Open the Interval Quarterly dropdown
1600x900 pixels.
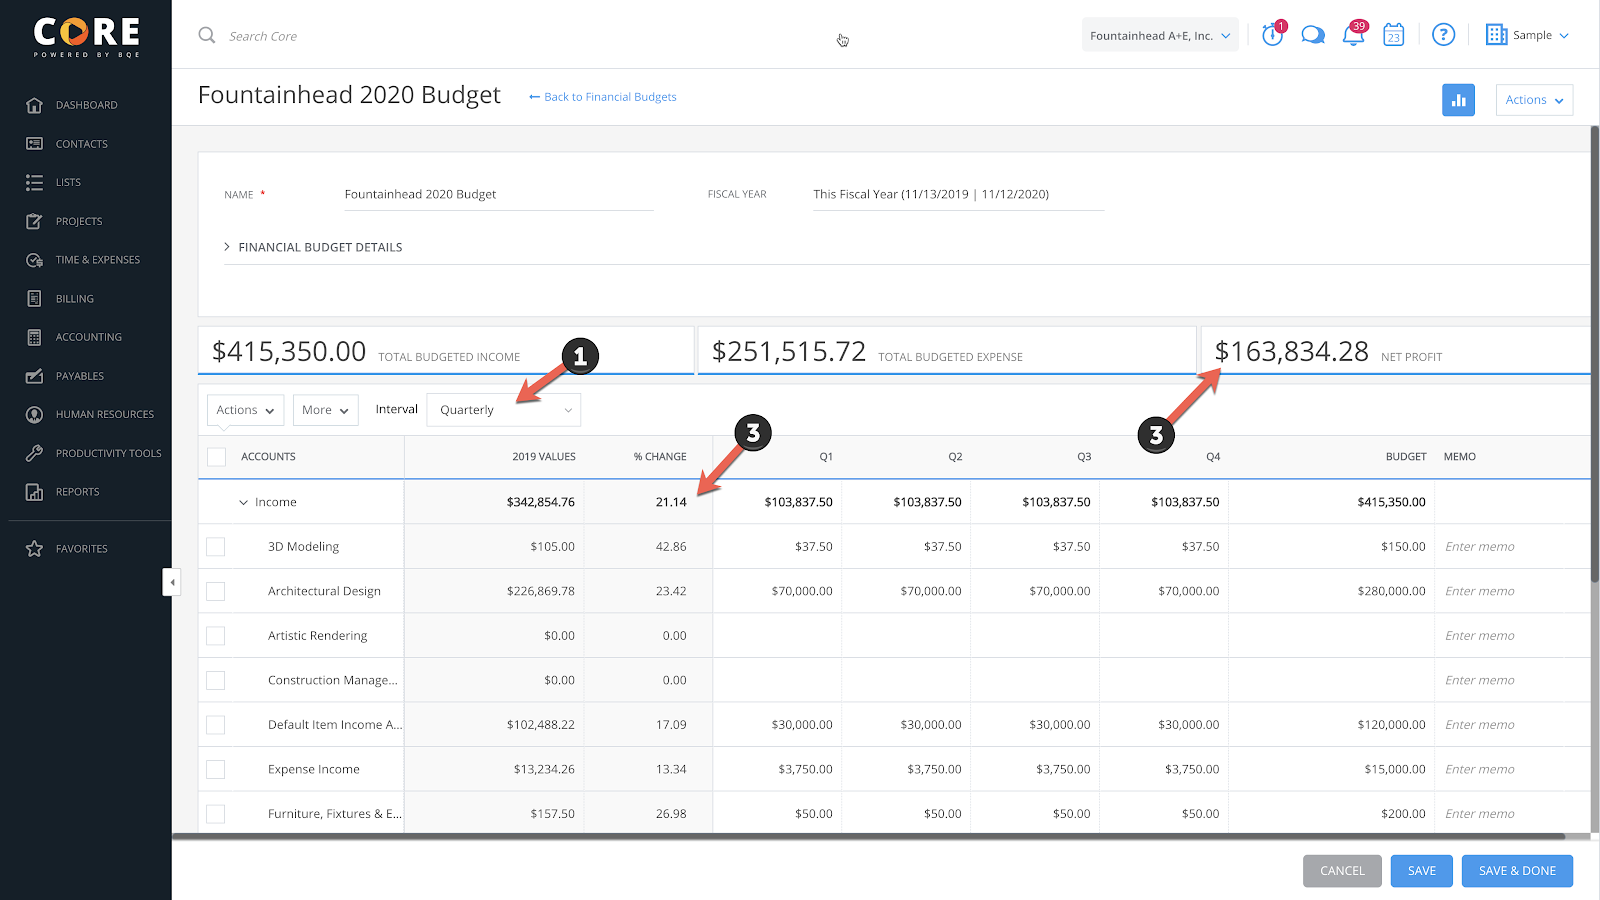[x=503, y=410]
